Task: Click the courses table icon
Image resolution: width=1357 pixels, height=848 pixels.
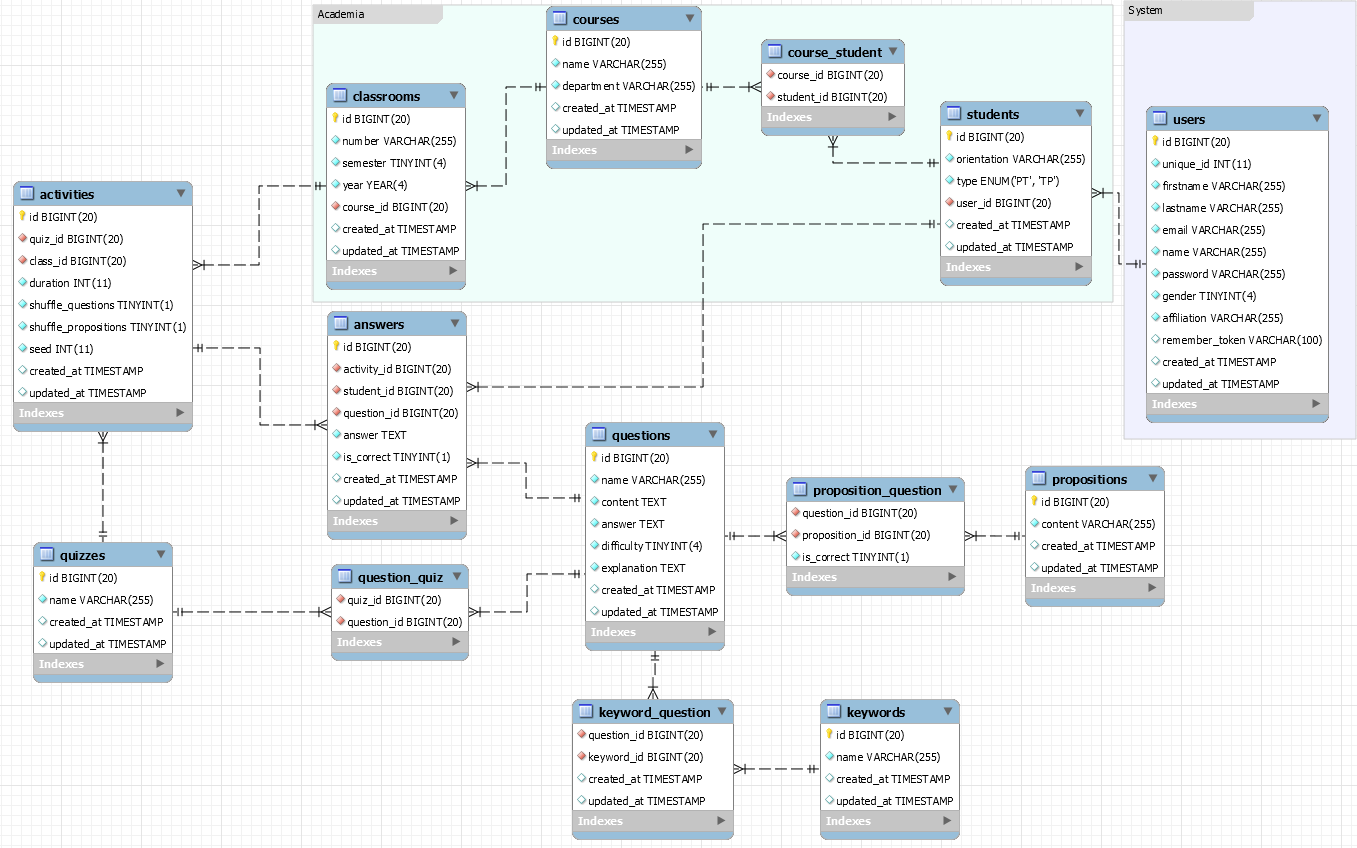Action: (559, 19)
